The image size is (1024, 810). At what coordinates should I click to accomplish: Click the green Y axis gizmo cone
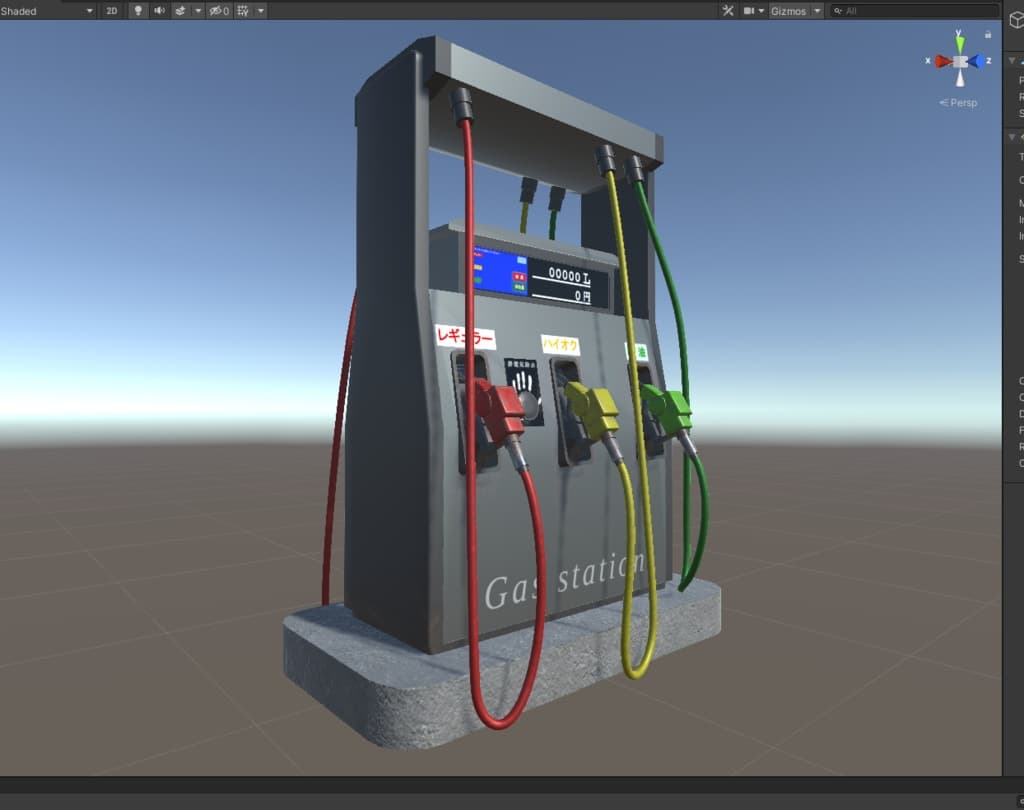959,41
